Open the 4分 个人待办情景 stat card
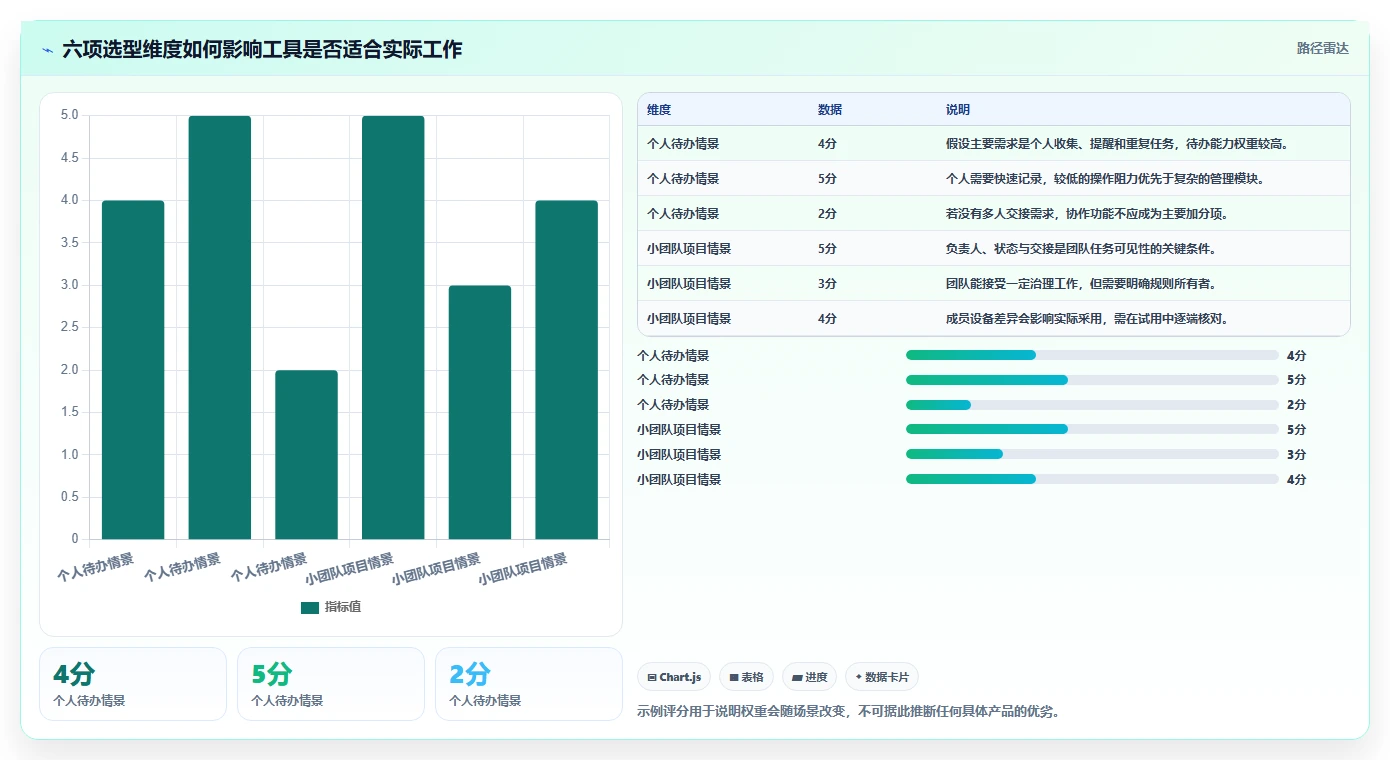 [133, 684]
